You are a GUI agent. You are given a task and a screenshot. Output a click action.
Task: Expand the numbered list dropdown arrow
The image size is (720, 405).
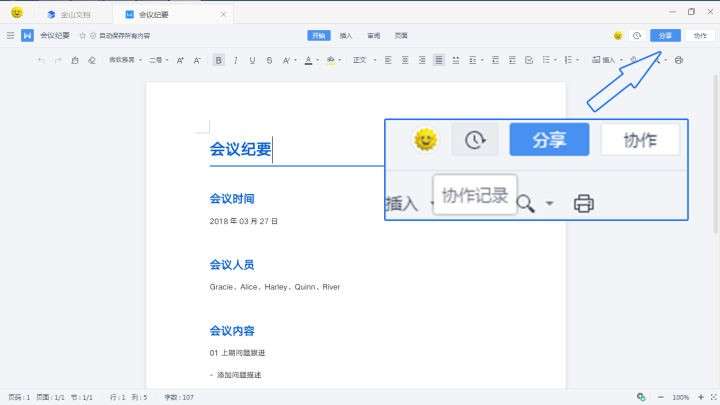pos(577,60)
